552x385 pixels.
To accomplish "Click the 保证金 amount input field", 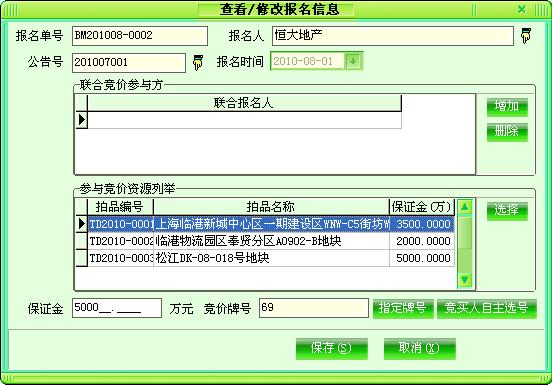I will 117,308.
